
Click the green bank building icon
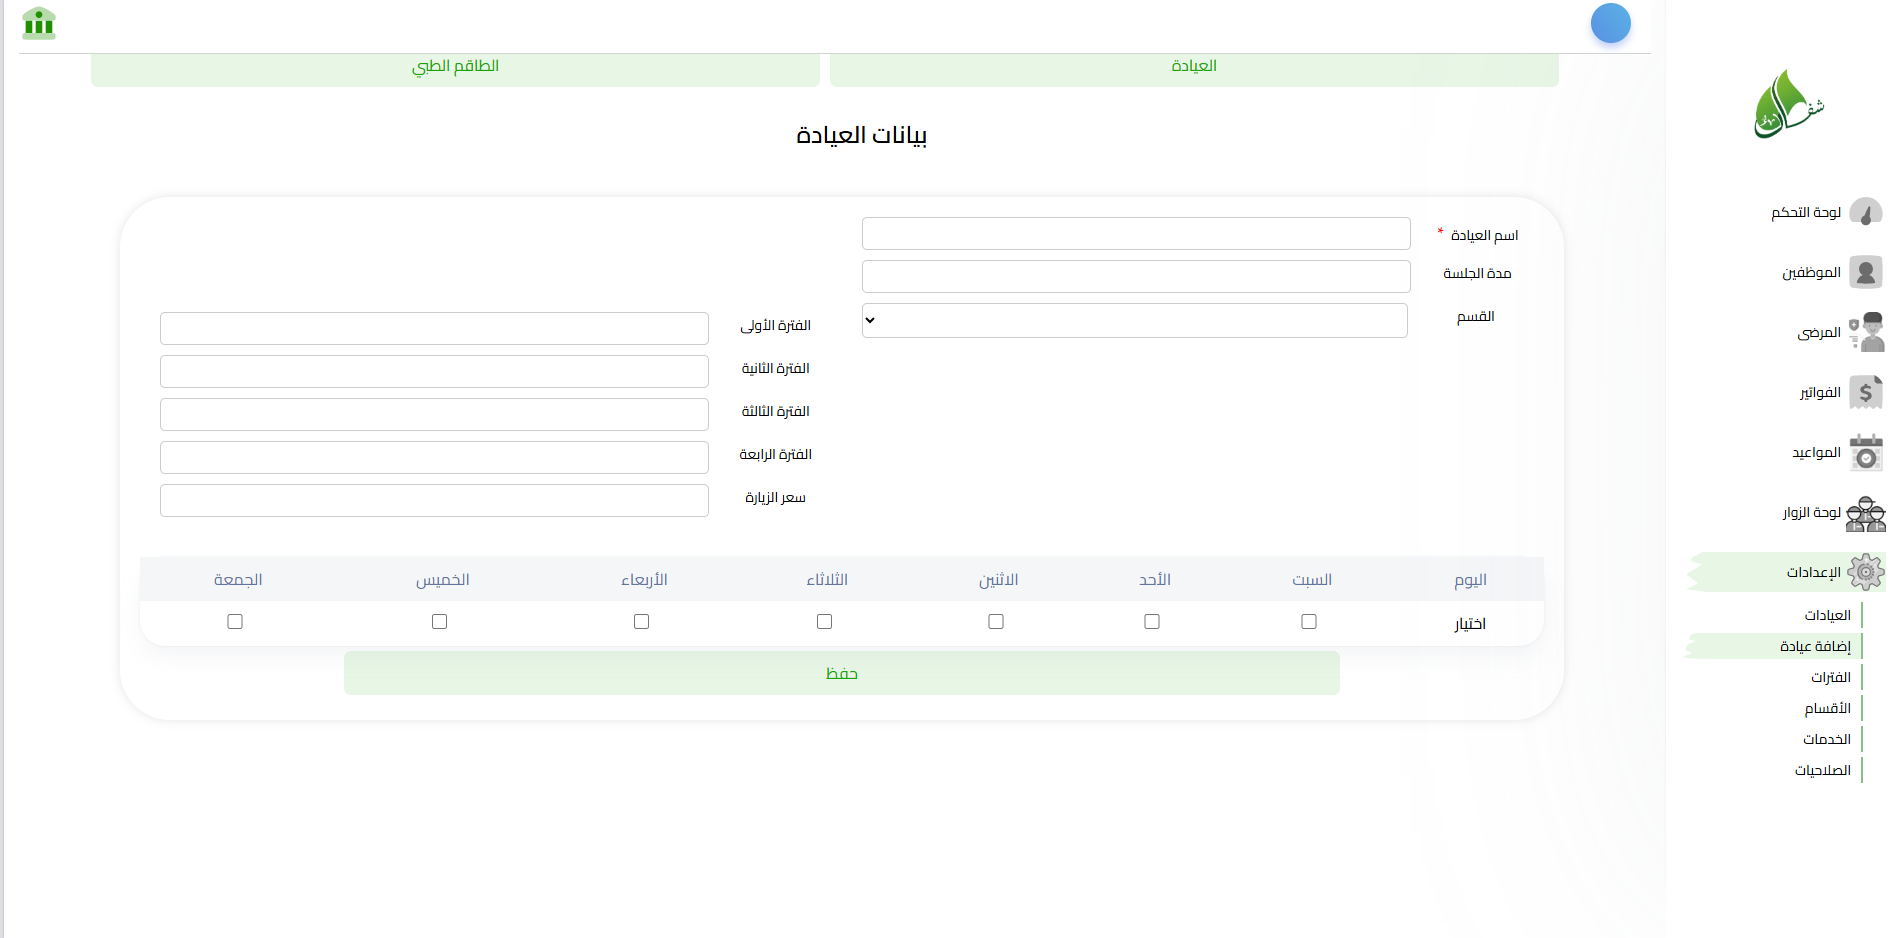[39, 23]
